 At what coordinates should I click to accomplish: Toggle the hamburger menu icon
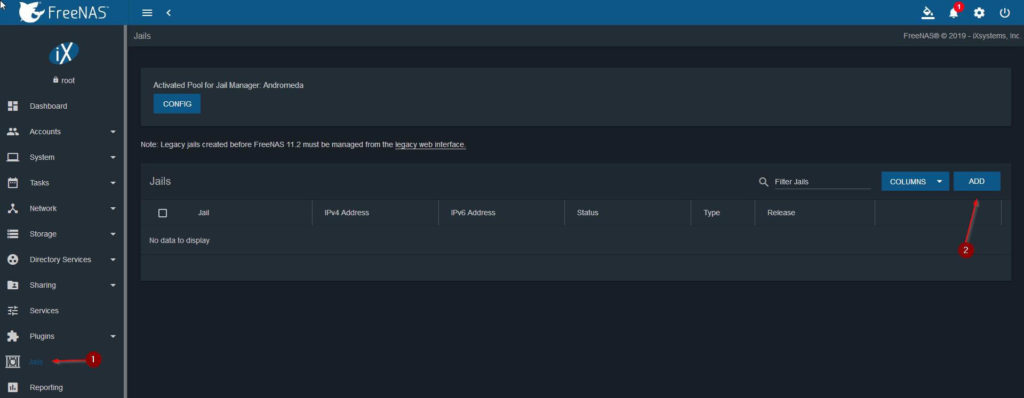click(x=147, y=12)
